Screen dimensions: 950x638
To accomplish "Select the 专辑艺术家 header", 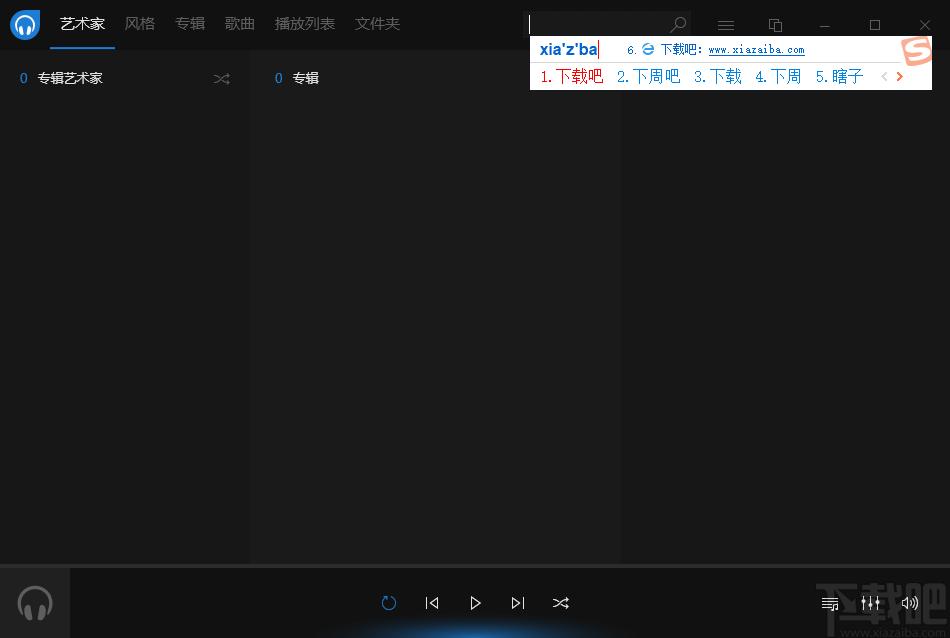I will (x=70, y=78).
